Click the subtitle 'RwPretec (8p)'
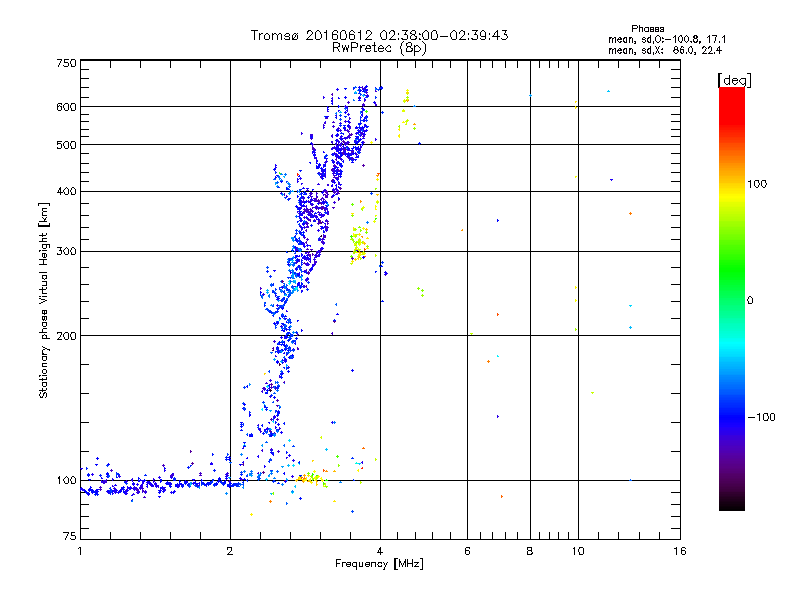This screenshot has height=600, width=800. point(379,48)
